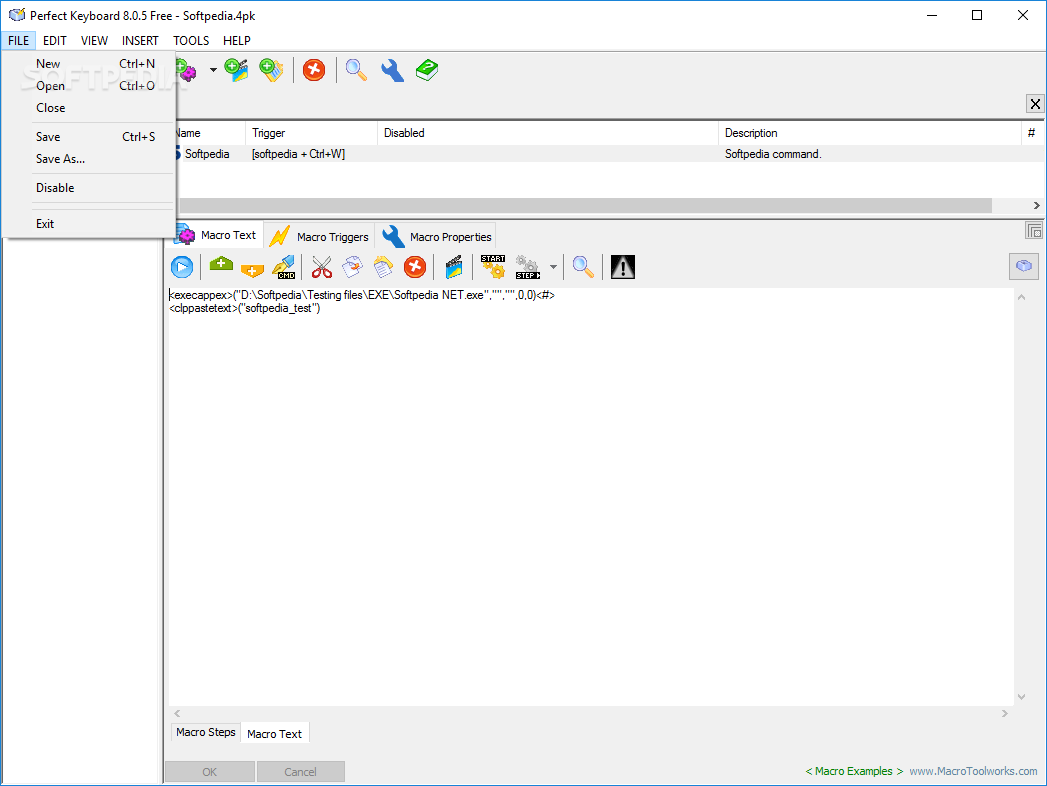Click the START gears run icon
Image resolution: width=1047 pixels, height=786 pixels.
coord(493,267)
